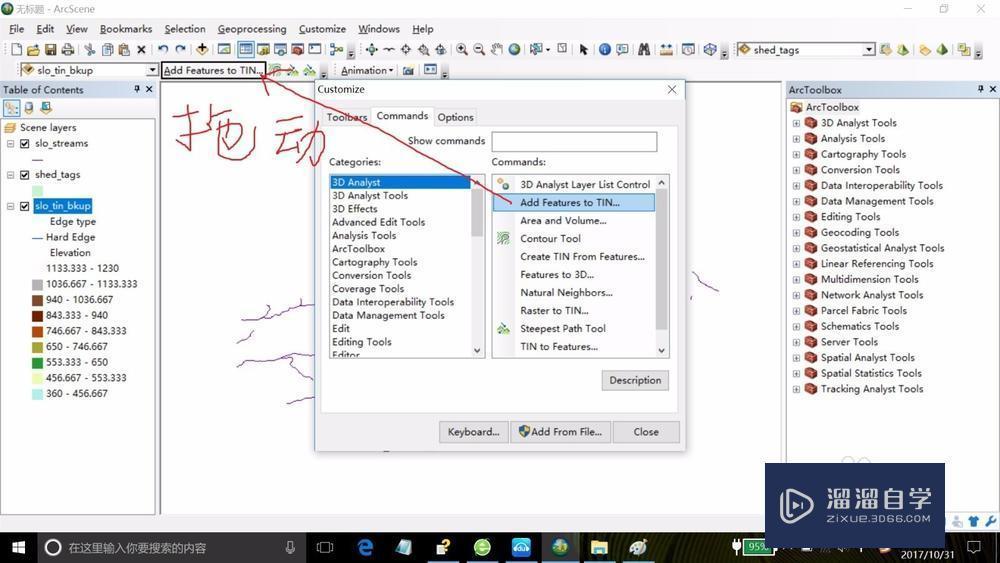Click the File Explorer taskbar icon
The width and height of the screenshot is (1000, 563).
(599, 547)
